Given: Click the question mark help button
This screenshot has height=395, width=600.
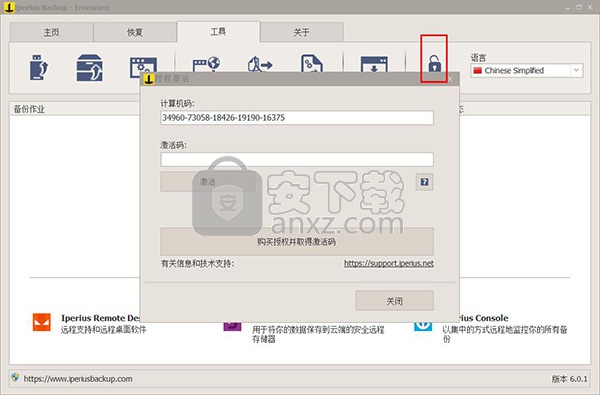Looking at the screenshot, I should coord(424,182).
